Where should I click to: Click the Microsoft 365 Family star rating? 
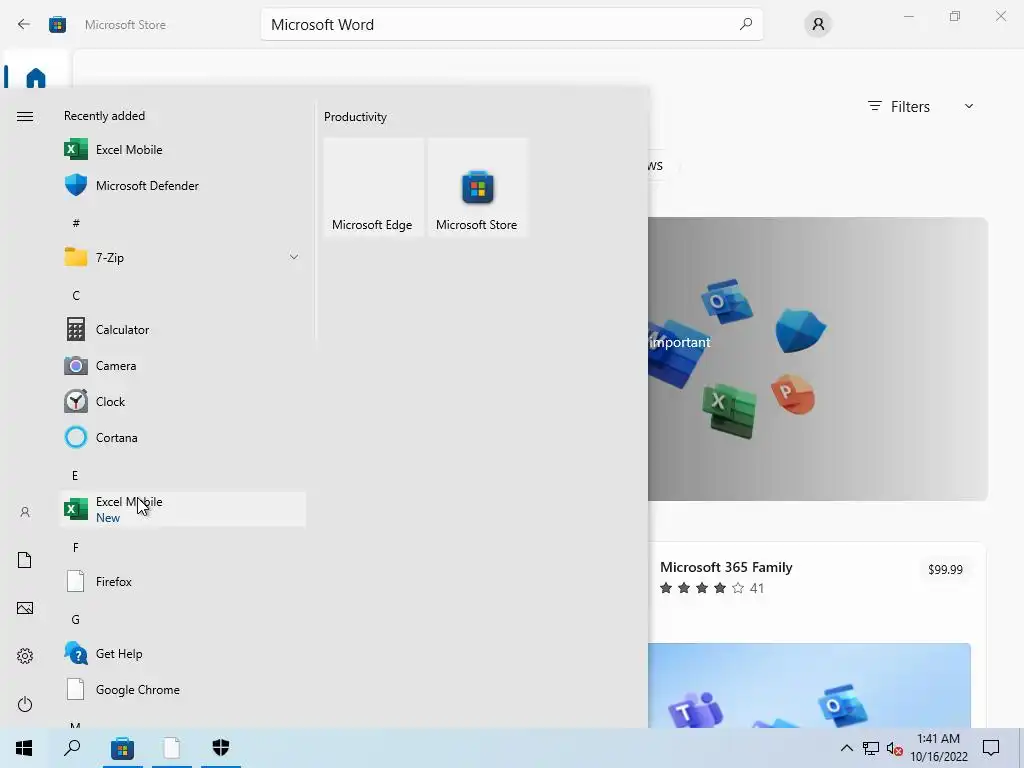click(x=712, y=588)
